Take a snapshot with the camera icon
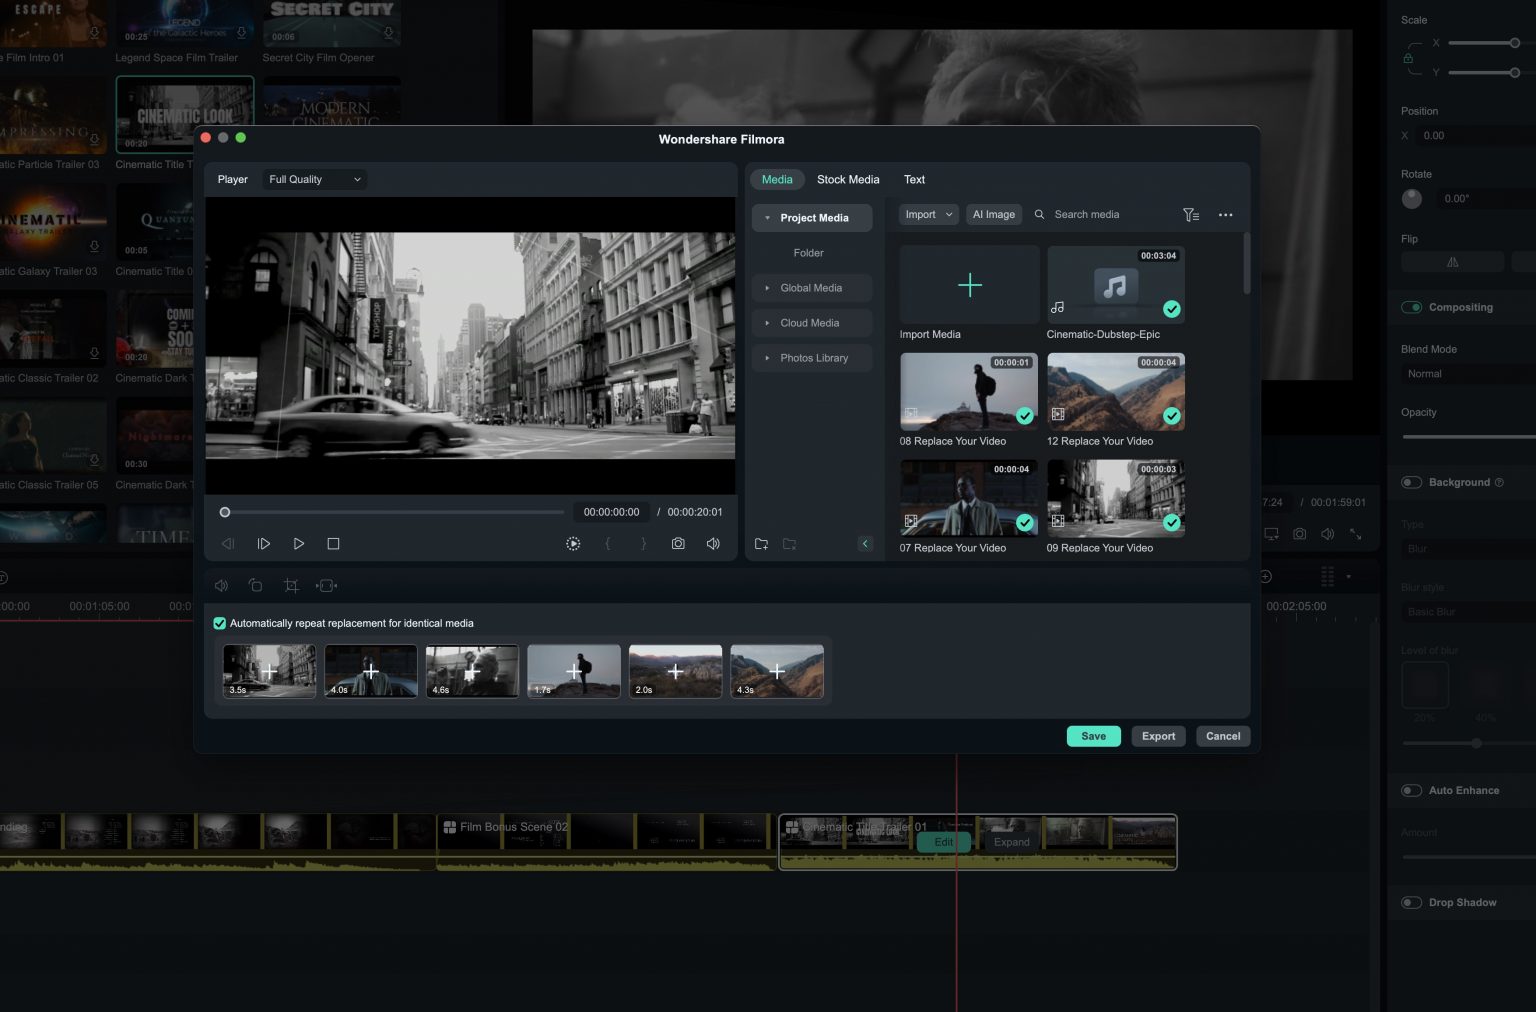1536x1012 pixels. click(x=678, y=543)
